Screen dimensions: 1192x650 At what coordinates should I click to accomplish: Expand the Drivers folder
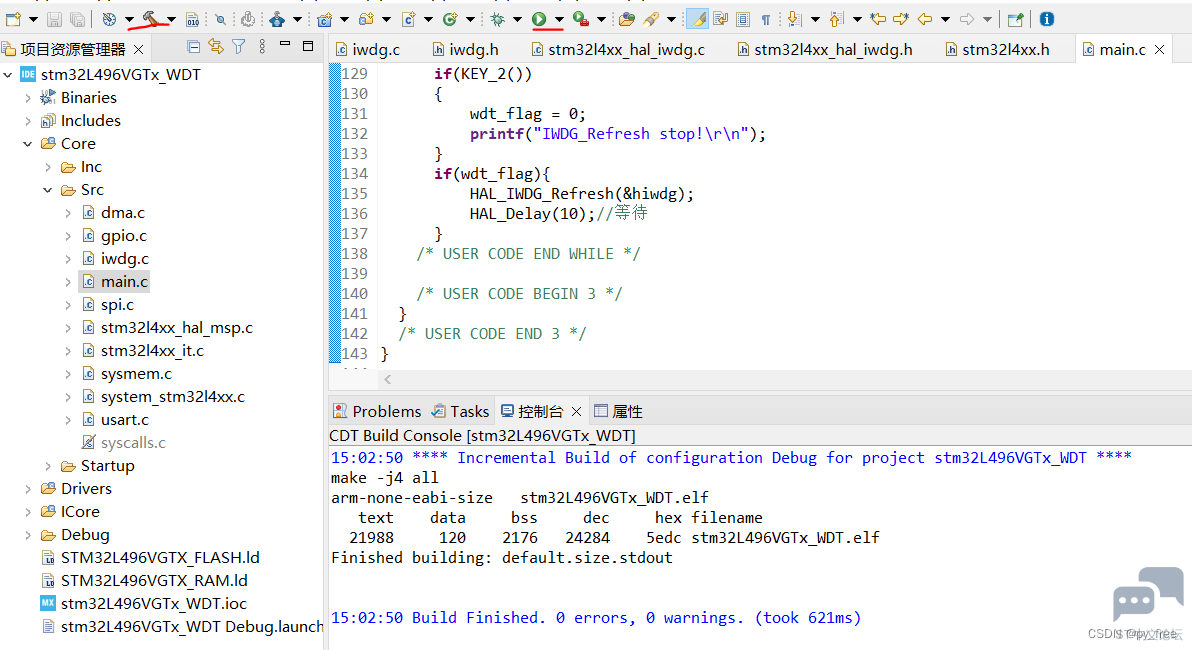pos(28,489)
